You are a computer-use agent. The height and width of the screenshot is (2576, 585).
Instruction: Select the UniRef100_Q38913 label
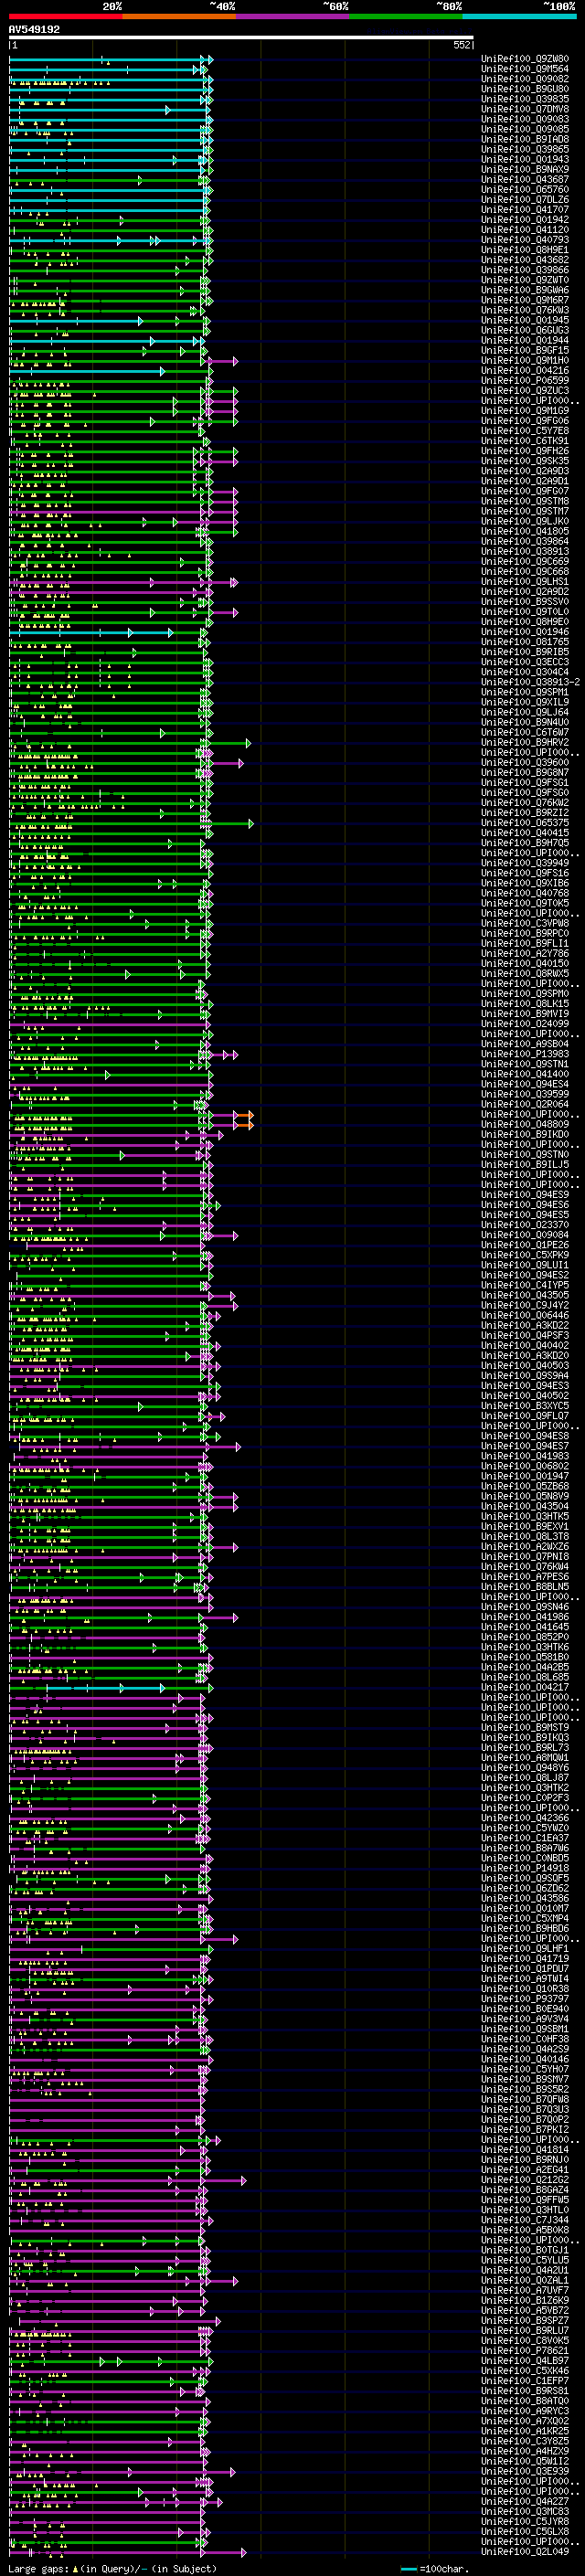coord(525,551)
